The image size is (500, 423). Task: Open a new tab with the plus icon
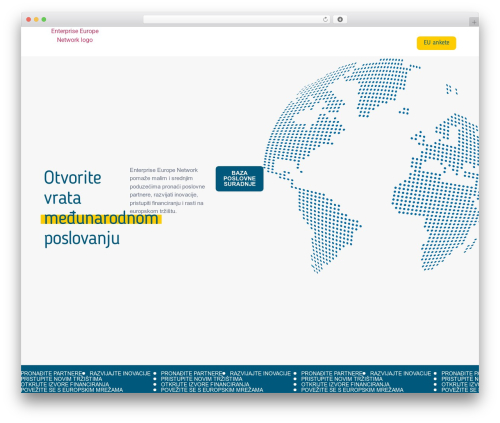coord(474,22)
